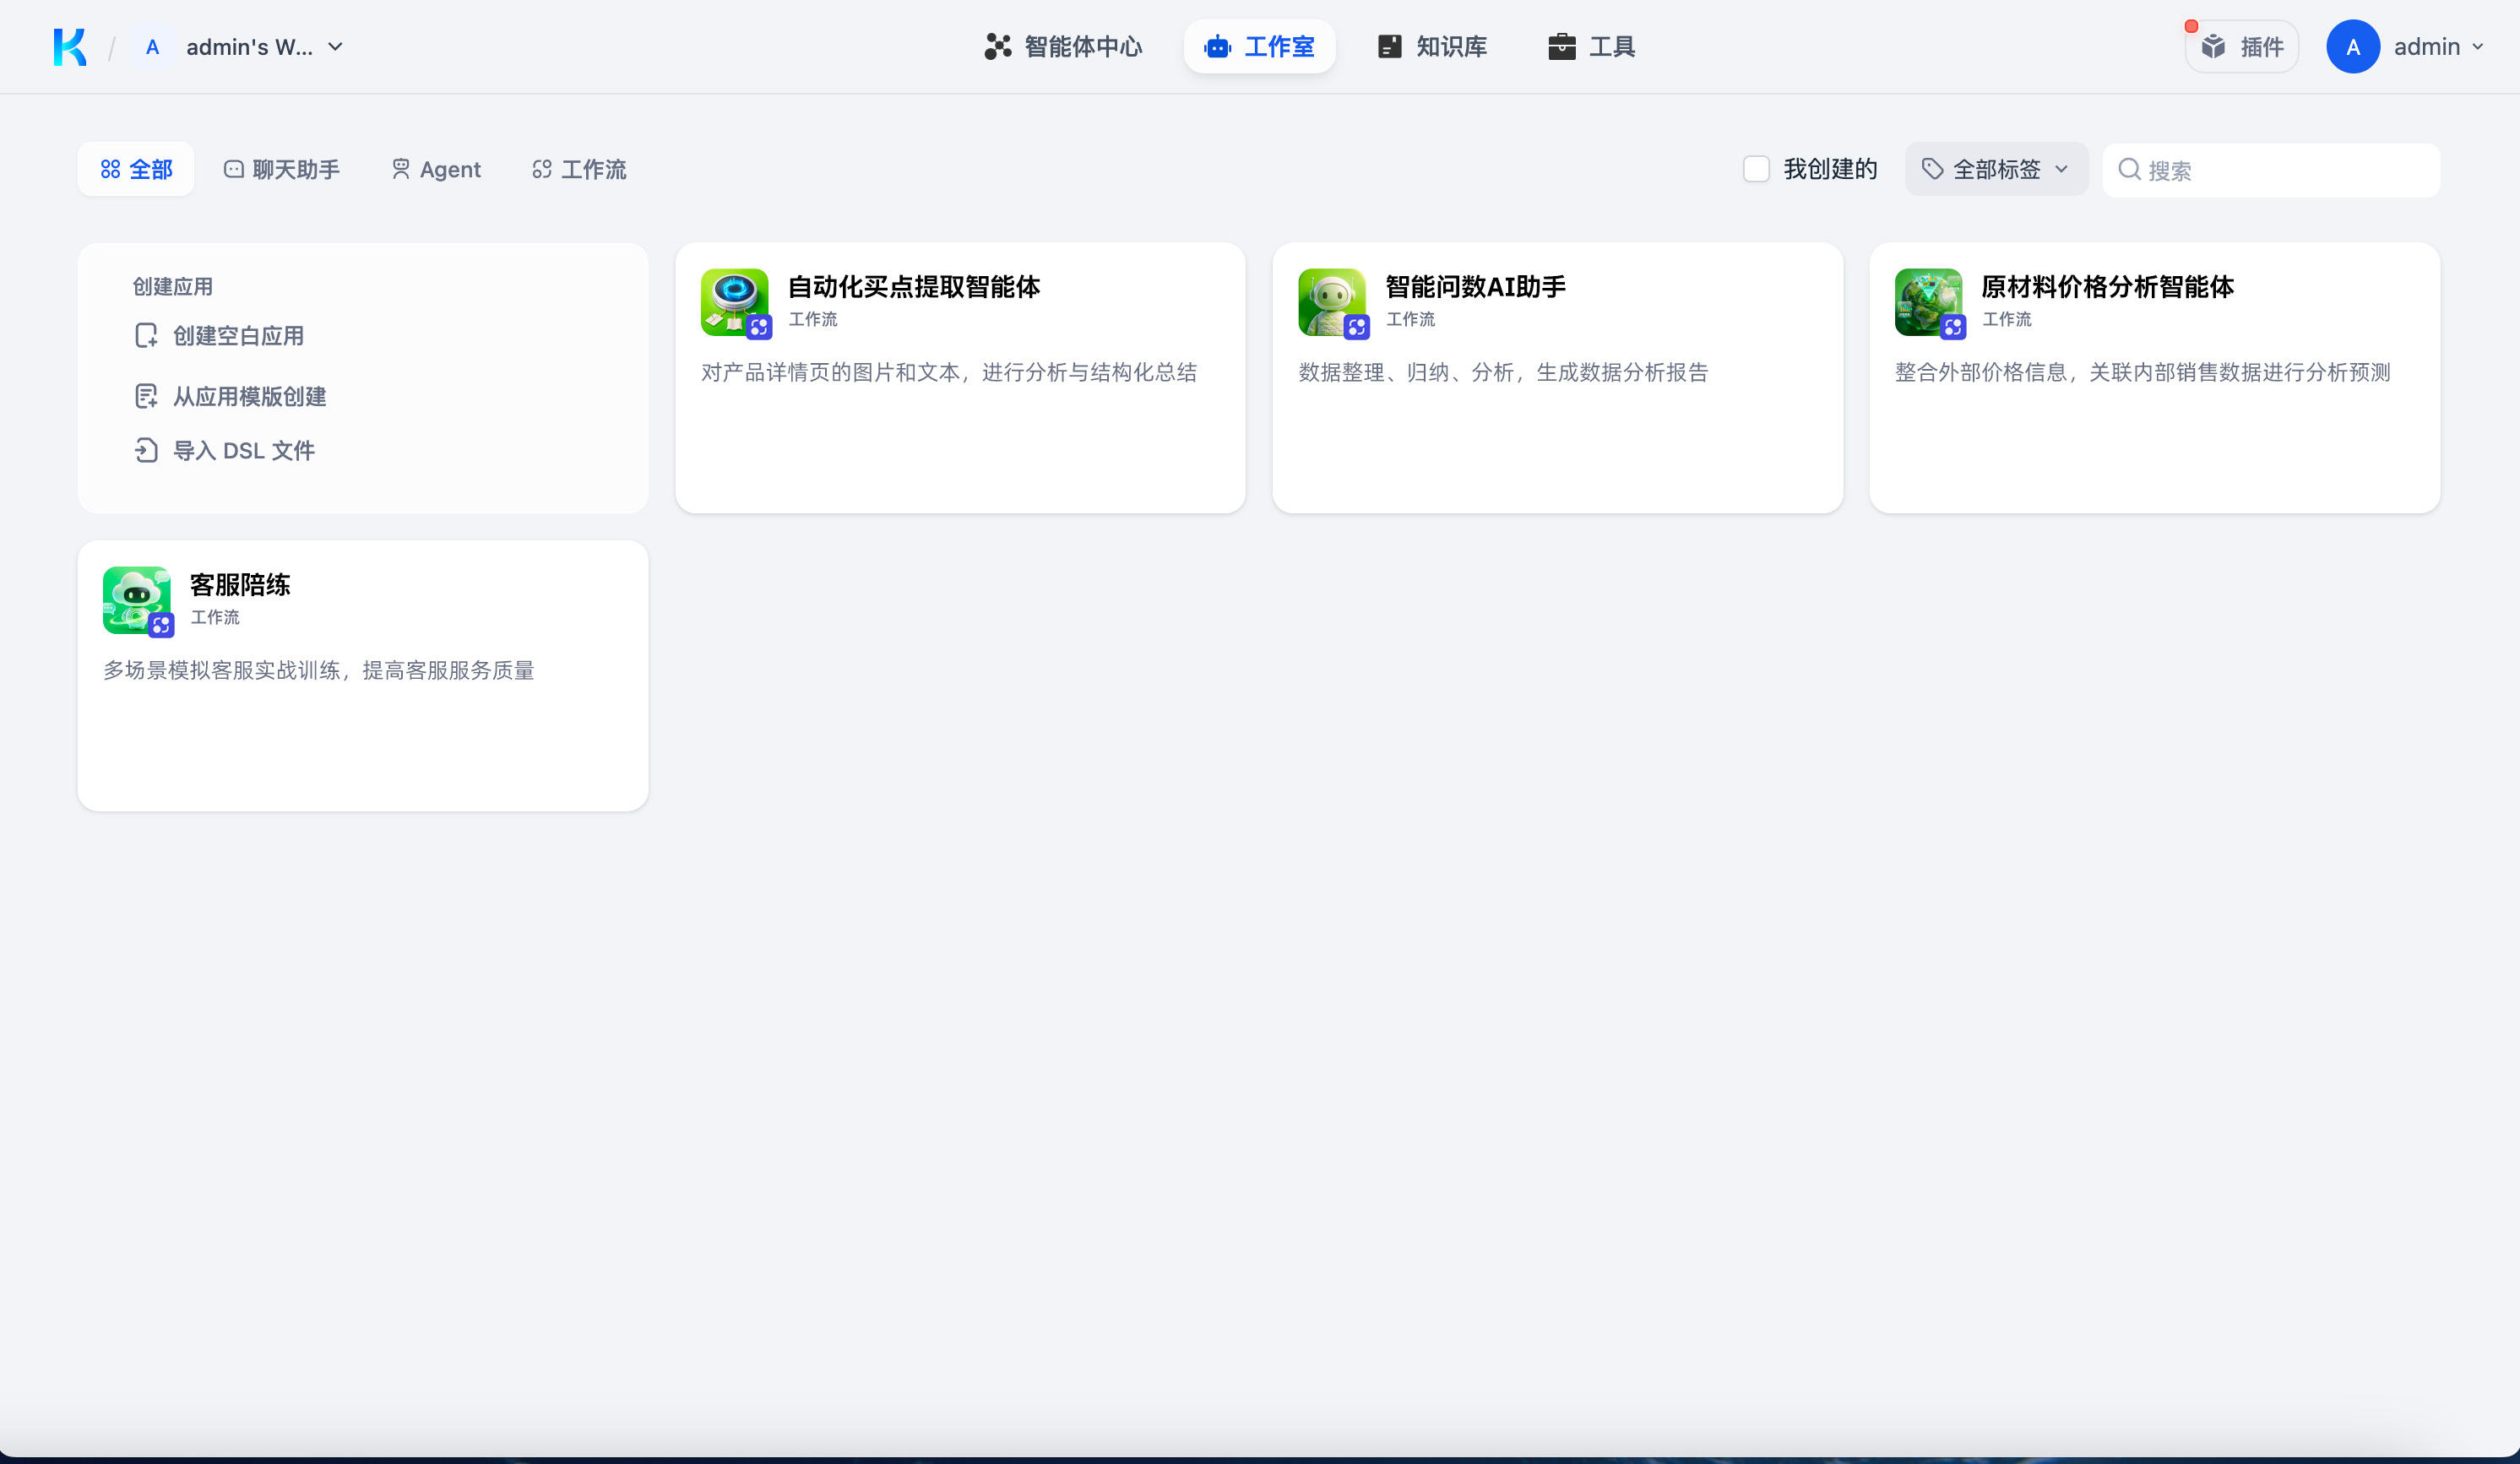Expand the 全部标签 tag dropdown
Screen dimensions: 2520x1464
(1996, 169)
